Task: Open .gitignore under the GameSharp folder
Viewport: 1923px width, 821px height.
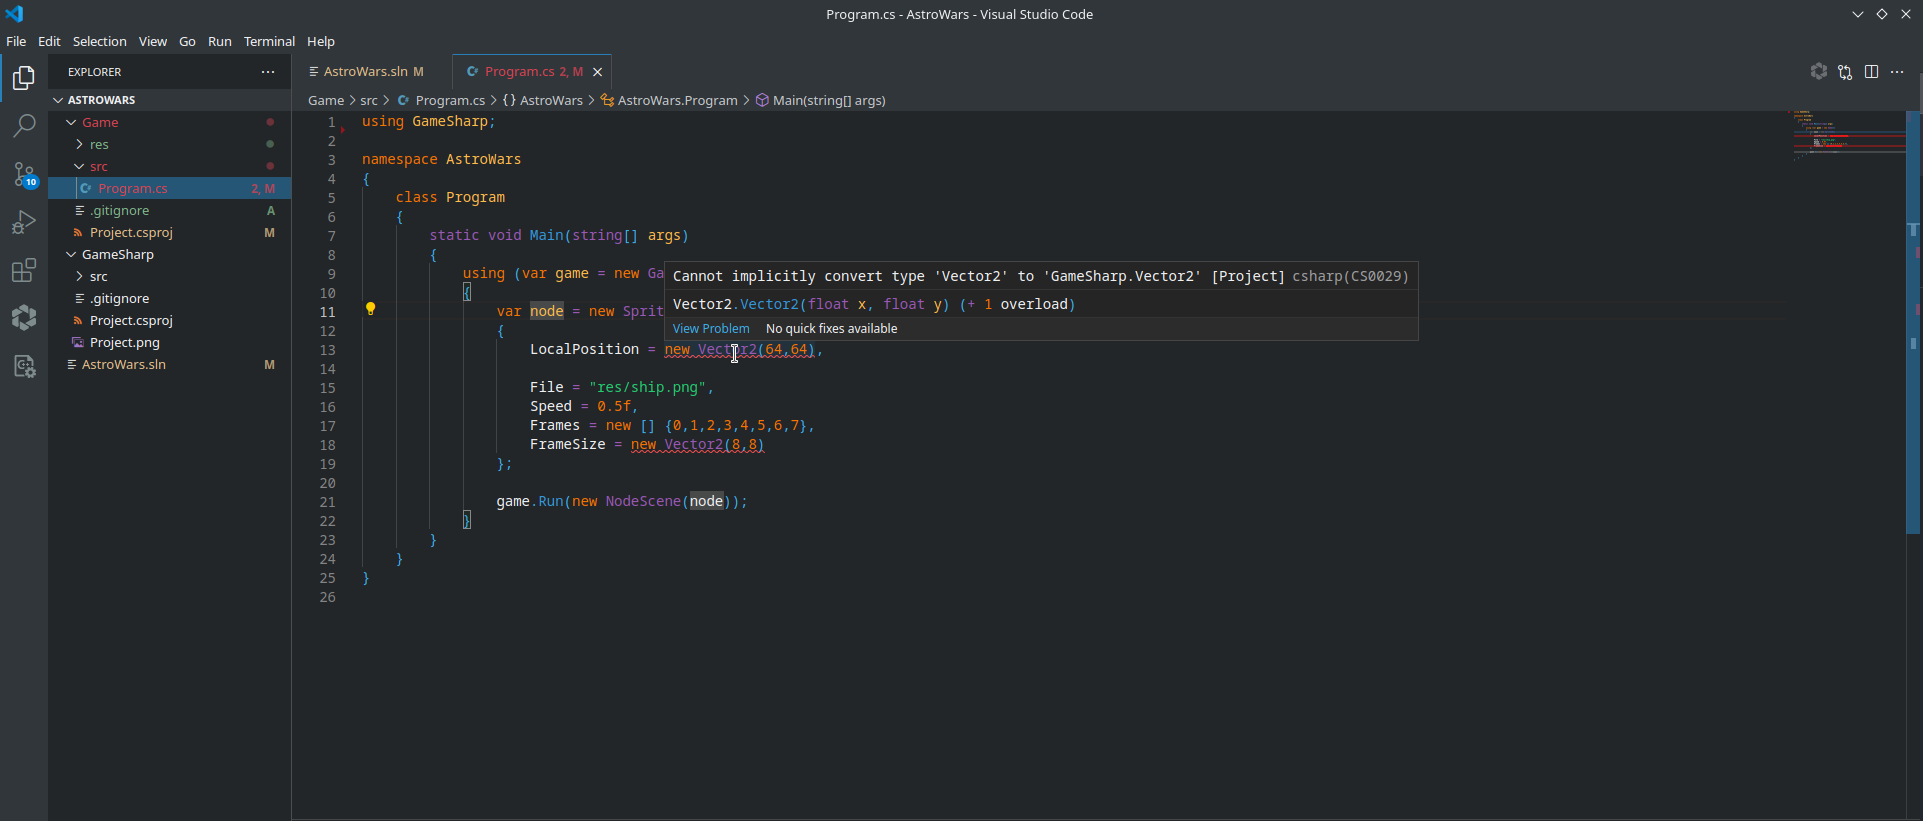Action: click(170, 298)
